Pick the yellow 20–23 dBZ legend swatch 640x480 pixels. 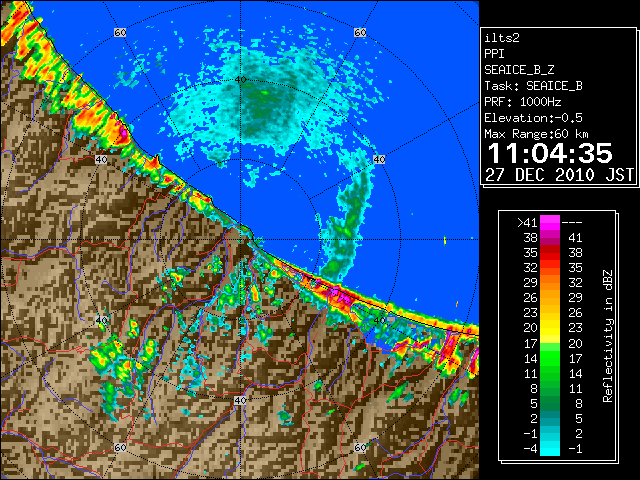[550, 328]
